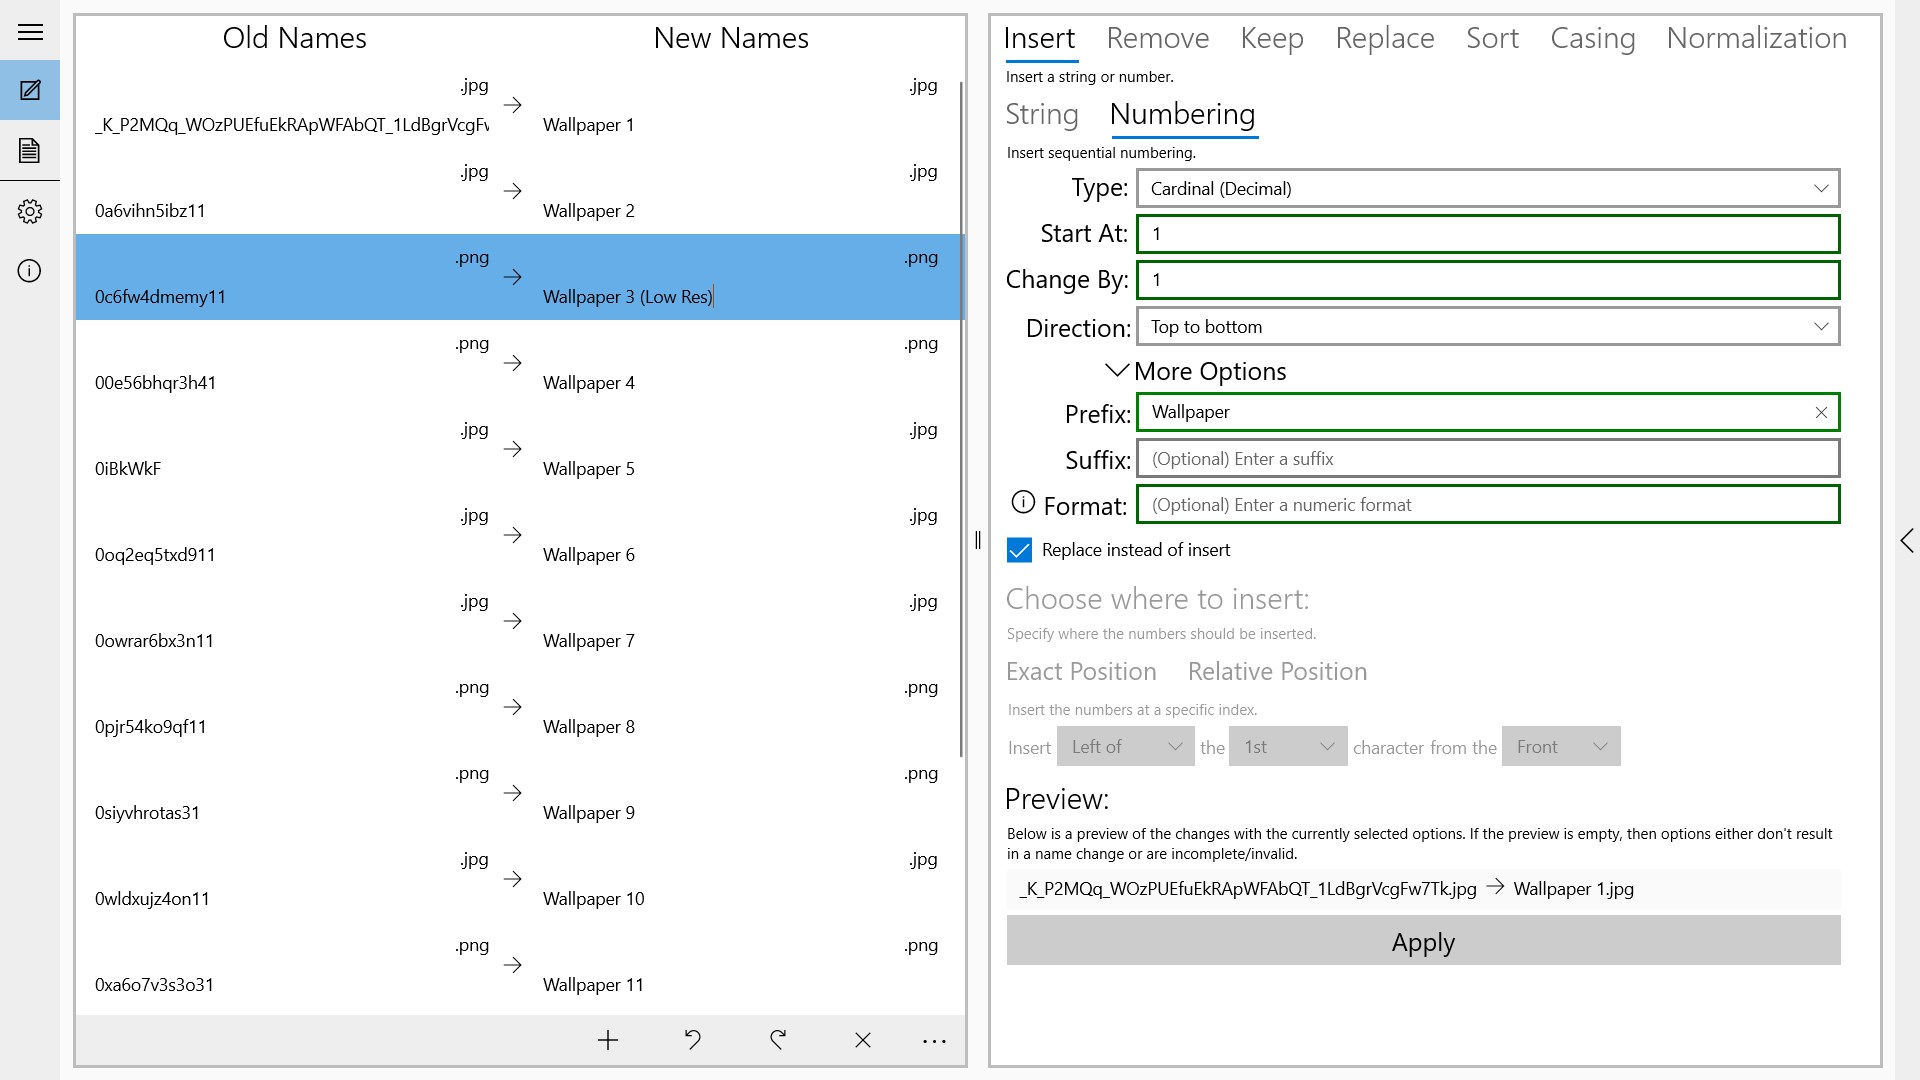Open settings via the gear icon

30,211
